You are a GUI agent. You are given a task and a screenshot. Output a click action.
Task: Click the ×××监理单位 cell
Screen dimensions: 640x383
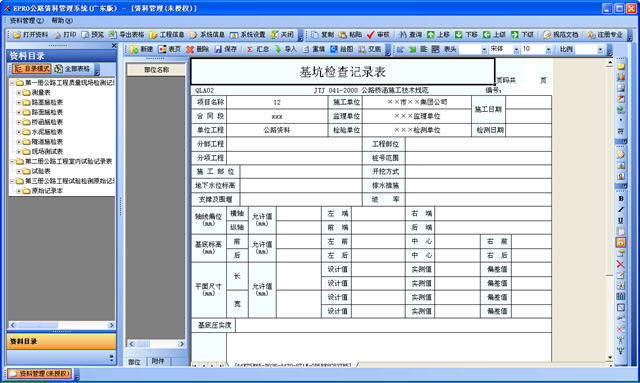click(x=417, y=116)
